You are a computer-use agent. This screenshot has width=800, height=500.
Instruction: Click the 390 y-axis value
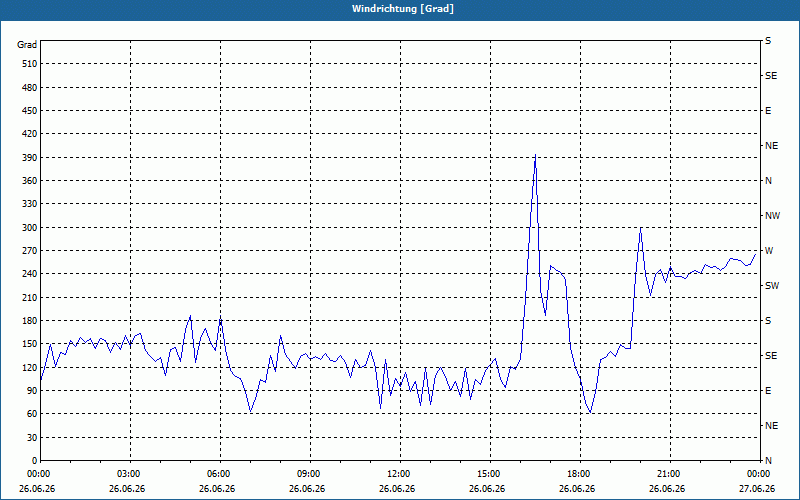[30, 158]
